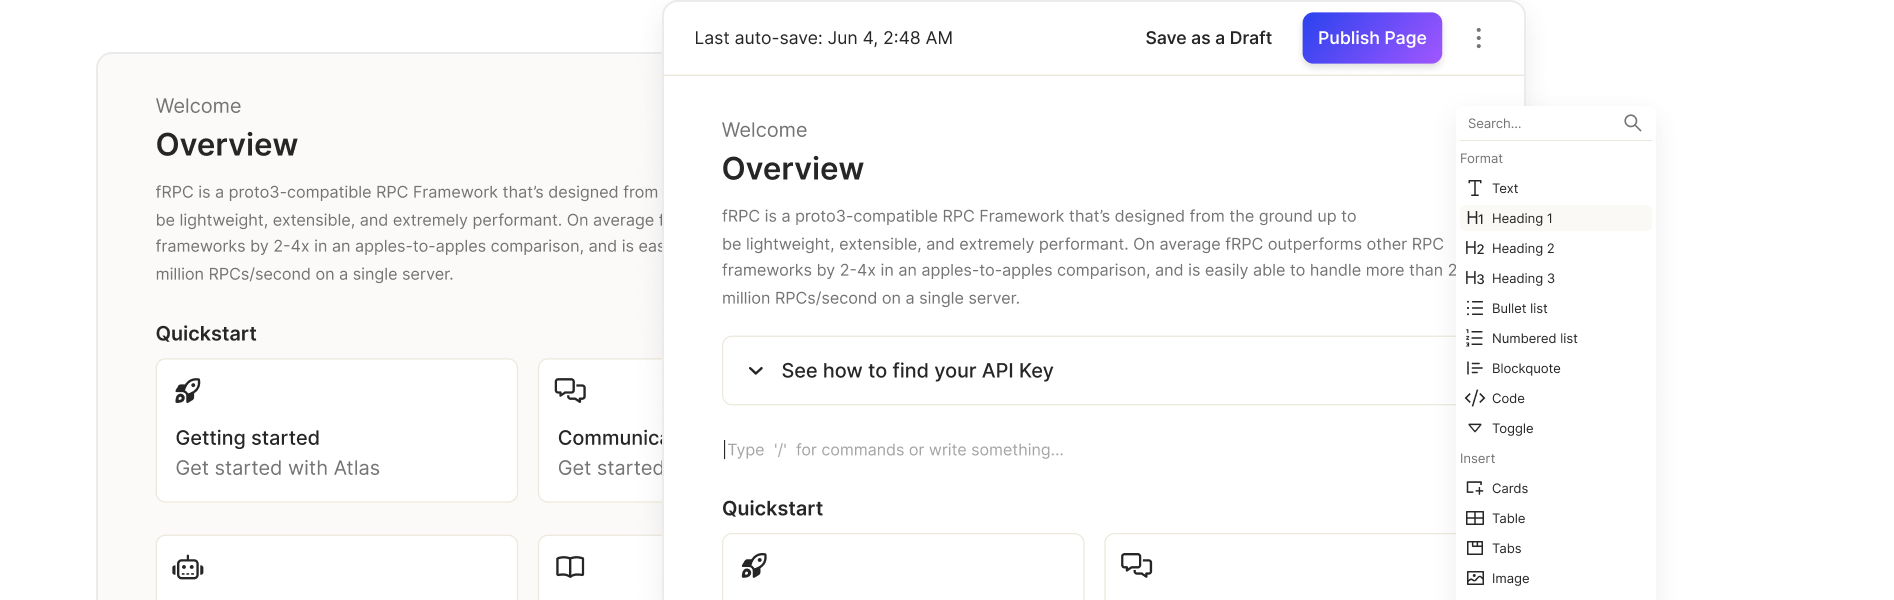
Task: Click the search magnifier icon
Action: pos(1632,123)
